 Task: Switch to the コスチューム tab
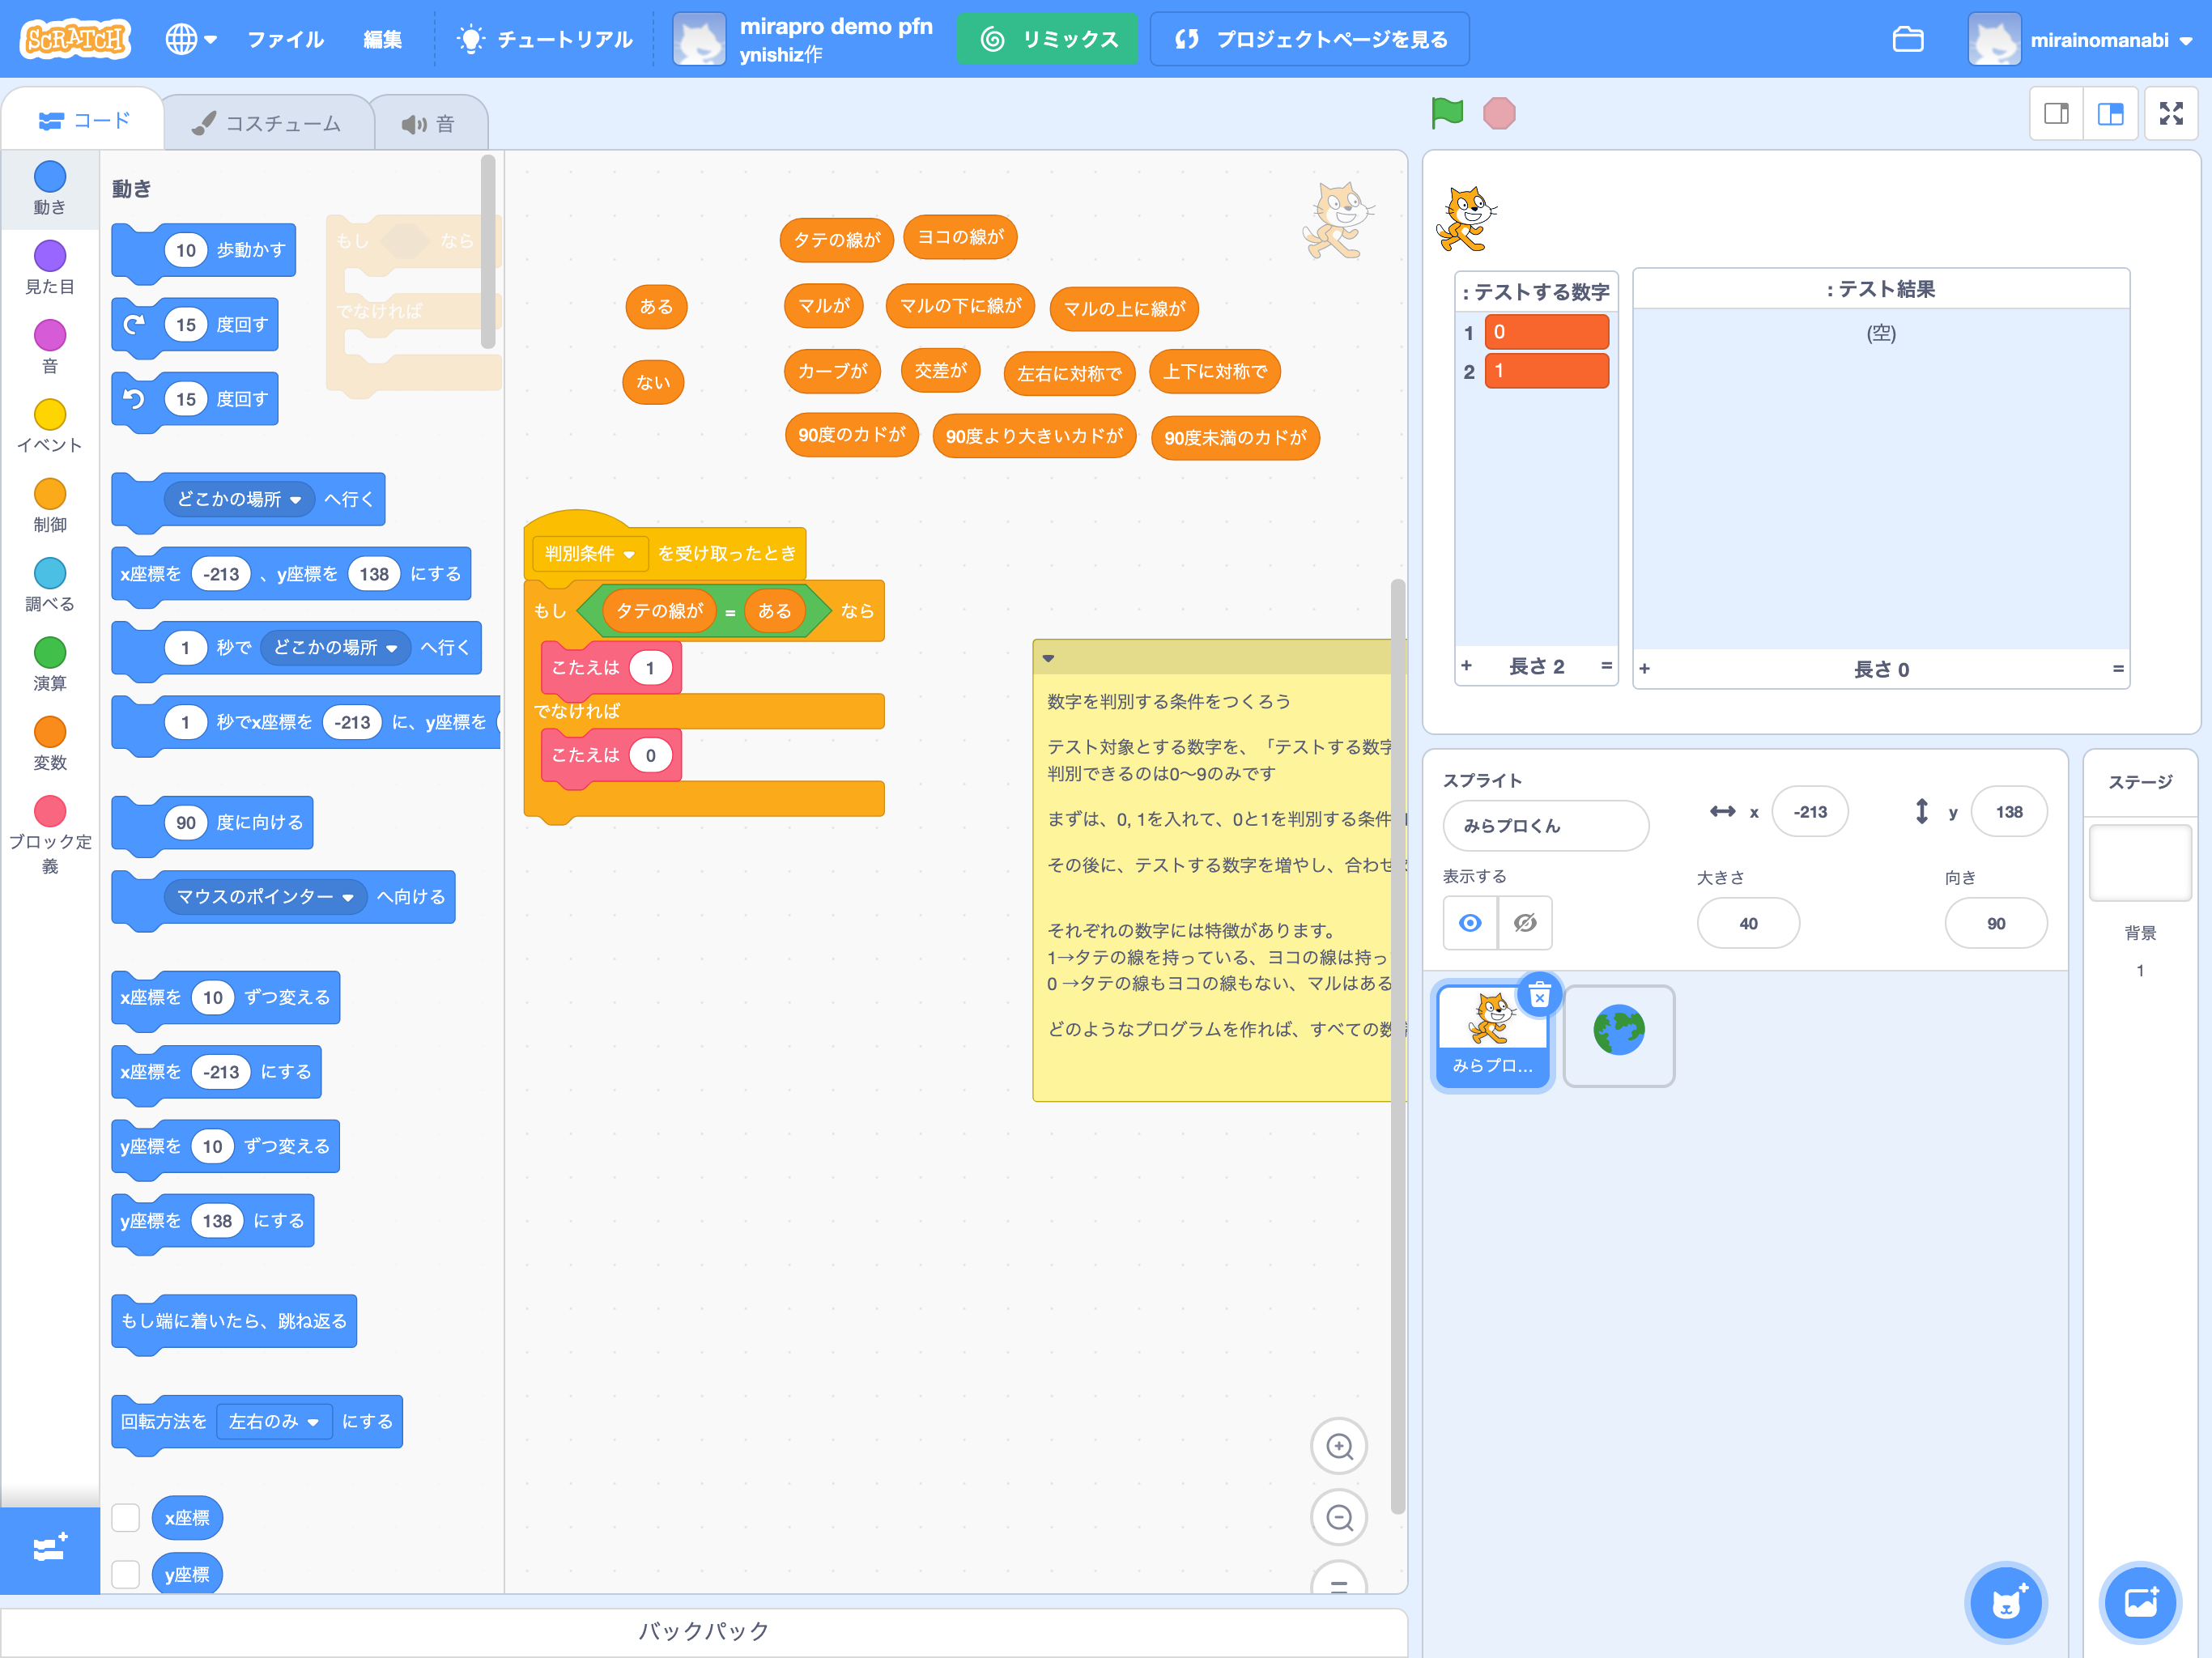[268, 123]
